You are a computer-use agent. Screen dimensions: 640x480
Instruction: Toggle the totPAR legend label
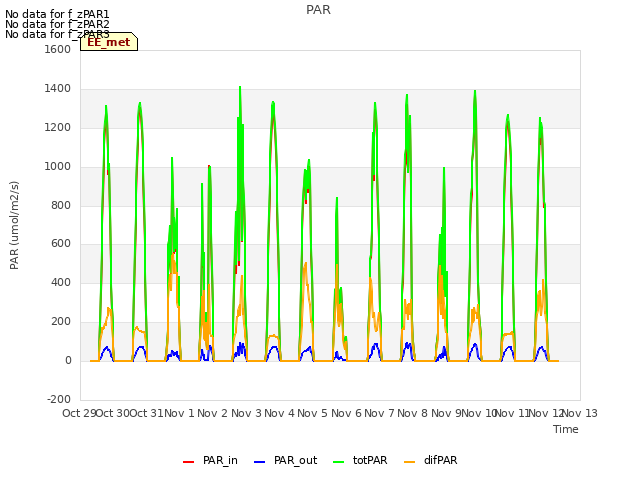370,460
